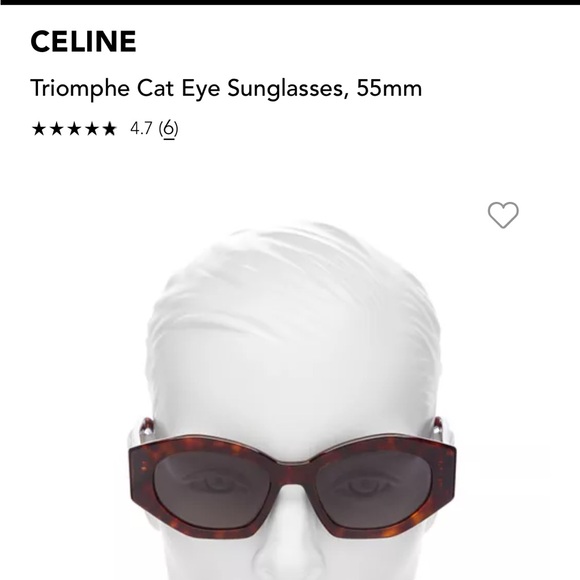
Task: Click the first star in the rating
Action: click(38, 129)
